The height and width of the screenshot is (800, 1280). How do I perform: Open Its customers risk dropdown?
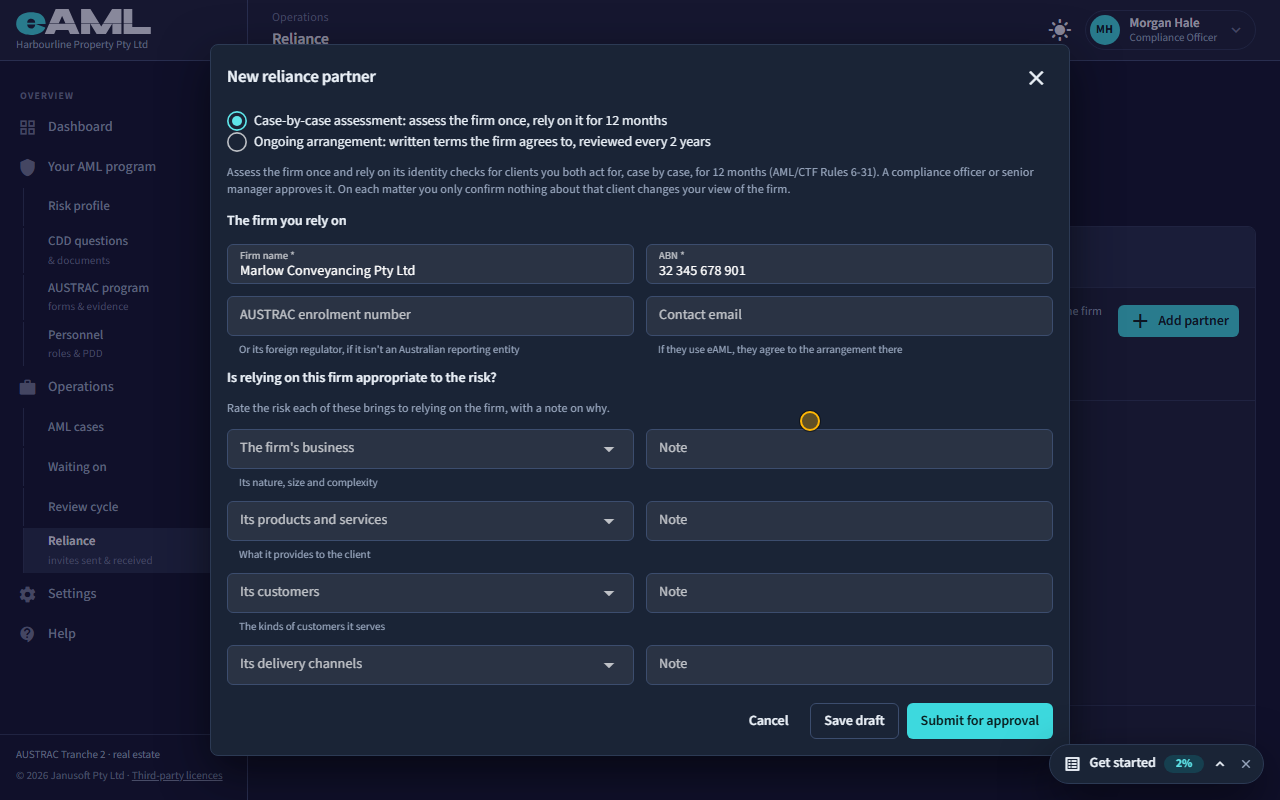[430, 593]
